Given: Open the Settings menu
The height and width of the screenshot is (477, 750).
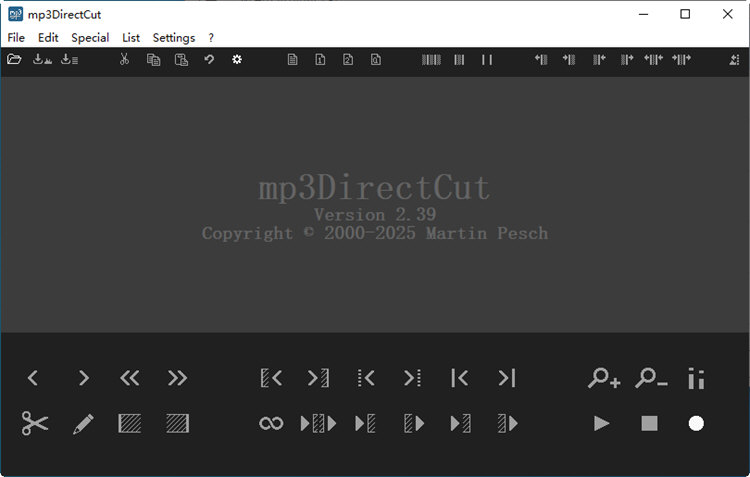Looking at the screenshot, I should (x=174, y=38).
